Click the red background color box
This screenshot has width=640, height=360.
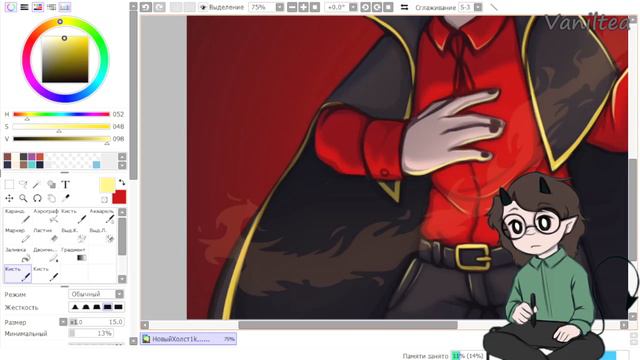pyautogui.click(x=119, y=197)
